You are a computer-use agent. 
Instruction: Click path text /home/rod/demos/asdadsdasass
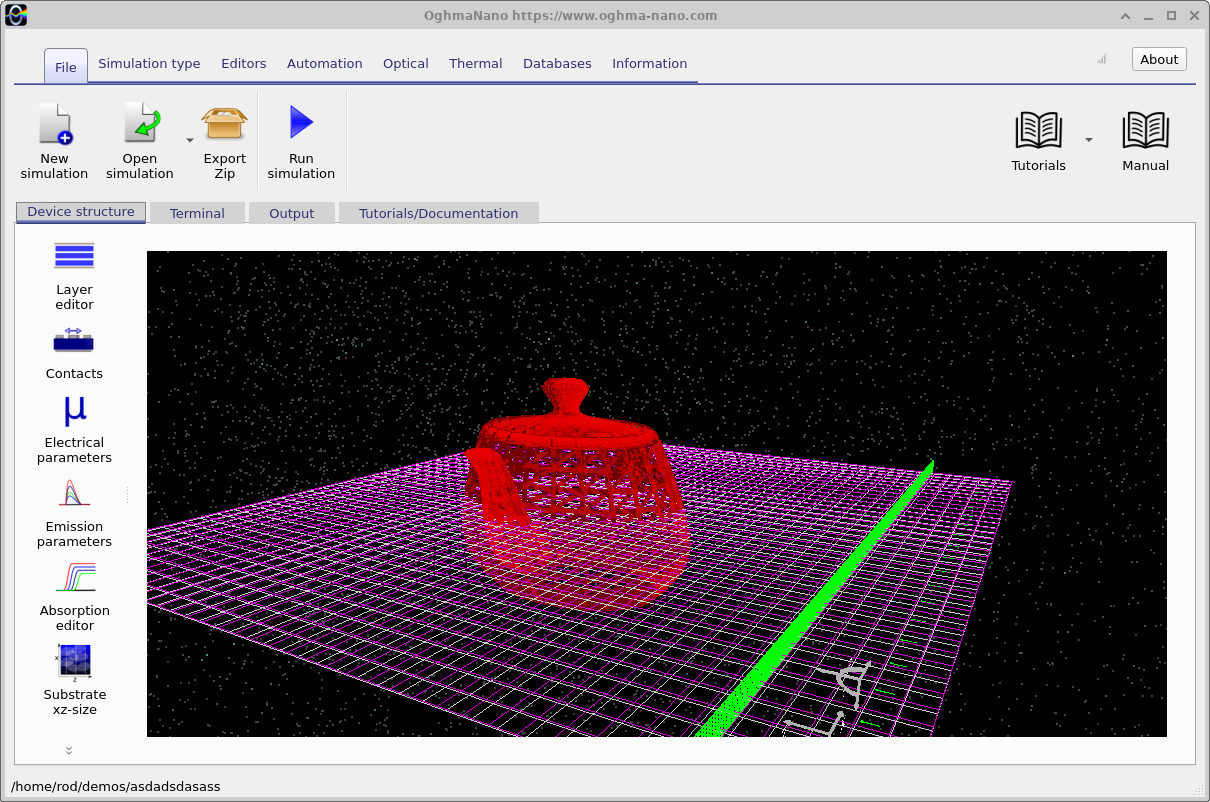coord(115,786)
